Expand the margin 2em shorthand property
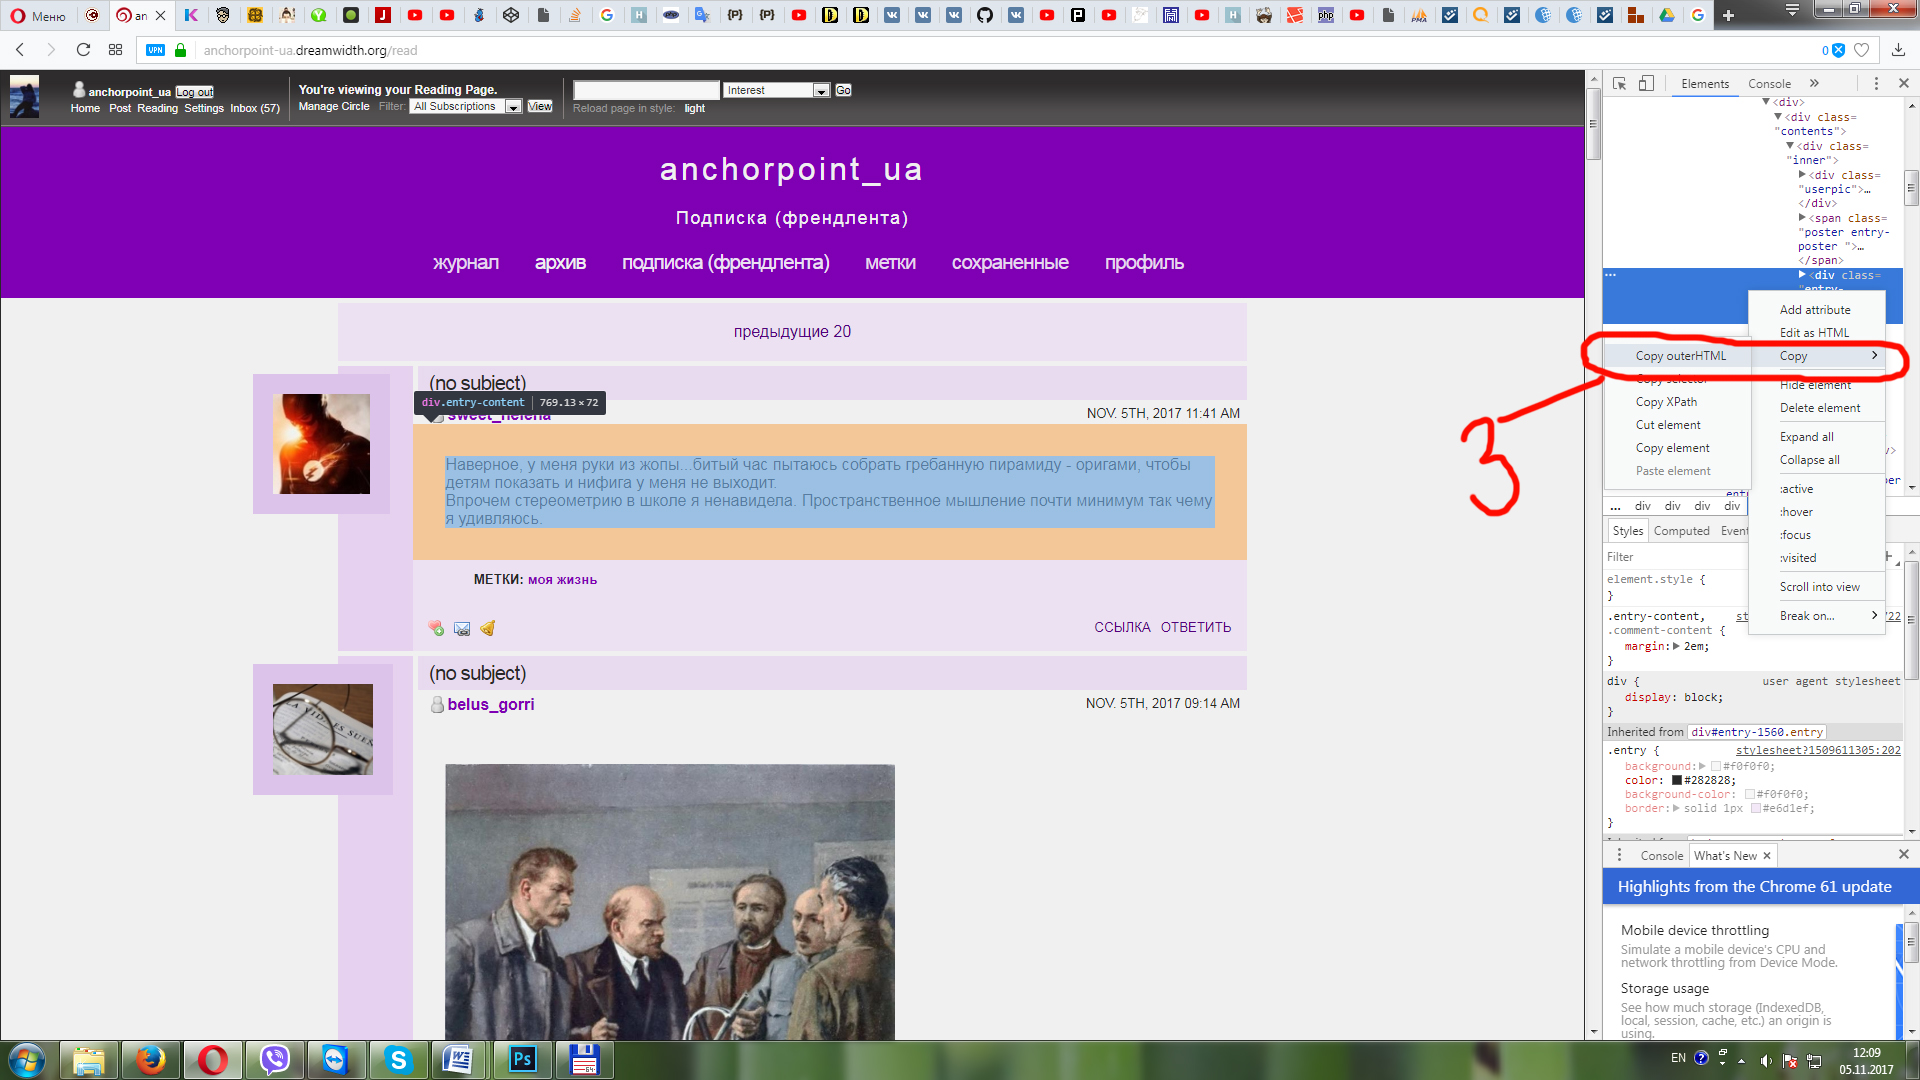This screenshot has width=1920, height=1080. point(1677,646)
